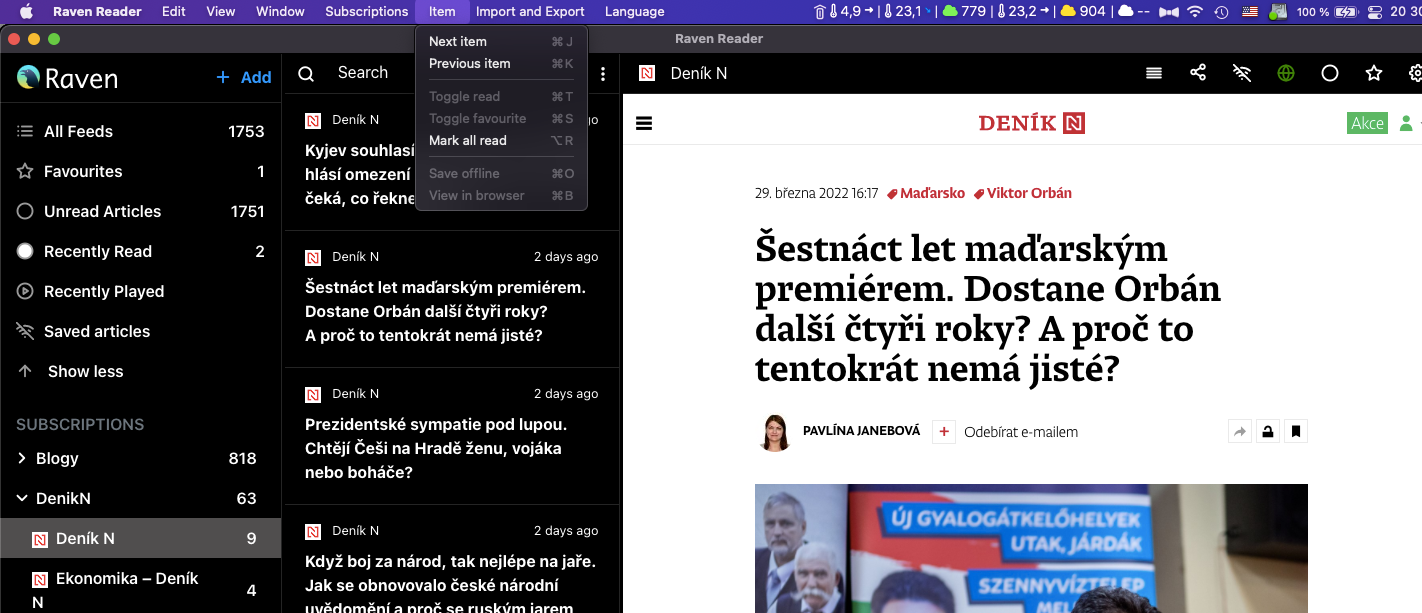This screenshot has width=1422, height=613.
Task: Toggle favourite star in article toolbar
Action: 1374,73
